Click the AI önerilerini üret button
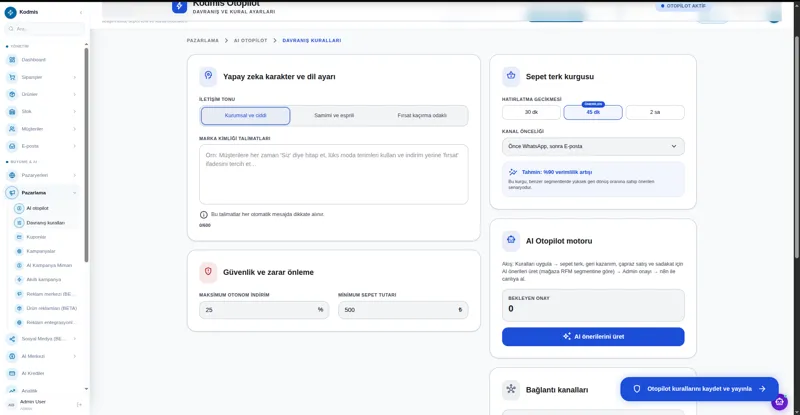This screenshot has height=415, width=800. point(593,337)
